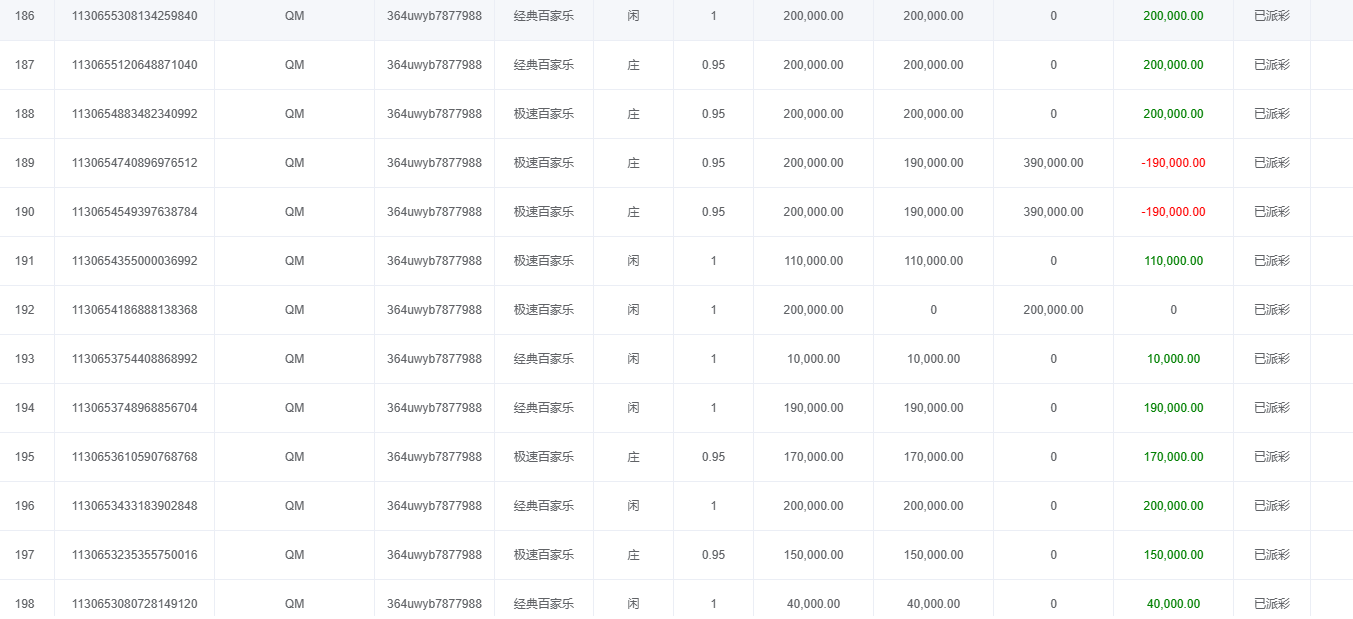Click order ID ending in 856704

point(134,408)
